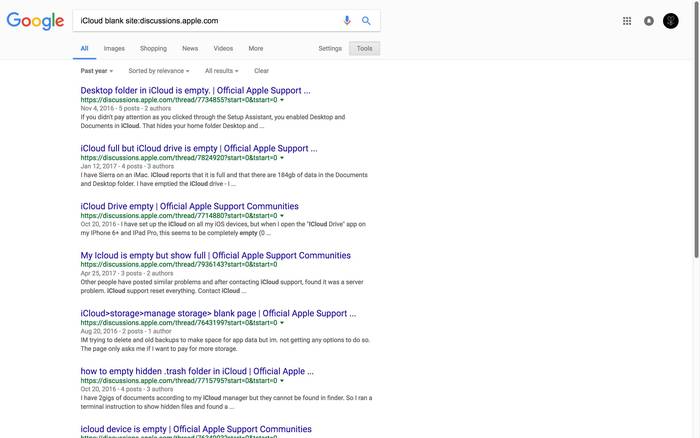700x438 pixels.
Task: Click 'Aug 20, 2016 - 2 posts - 1 author'
Action: [x=126, y=331]
